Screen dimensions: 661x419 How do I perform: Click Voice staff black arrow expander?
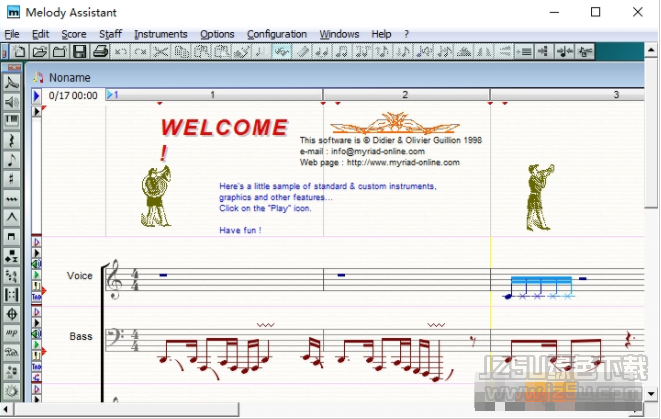[x=37, y=253]
